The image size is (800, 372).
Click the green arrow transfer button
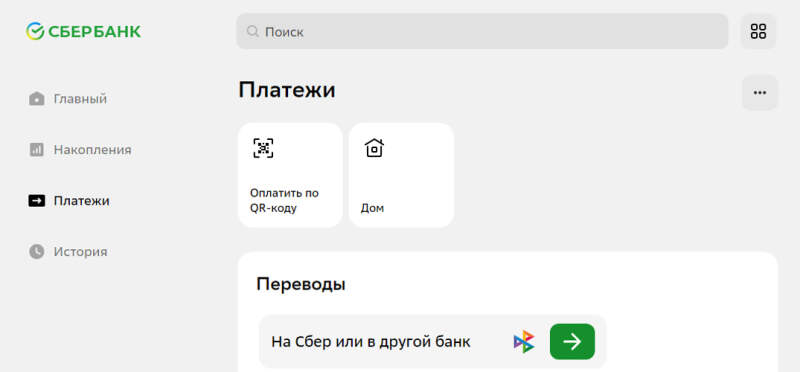click(572, 341)
